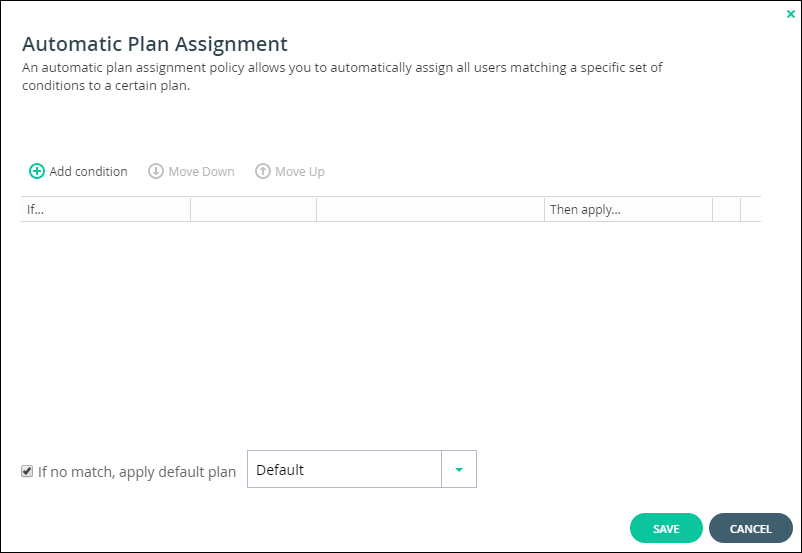Screen dimensions: 802x553
Task: Click the narrow column header after 'Then apply...'
Action: coord(726,209)
